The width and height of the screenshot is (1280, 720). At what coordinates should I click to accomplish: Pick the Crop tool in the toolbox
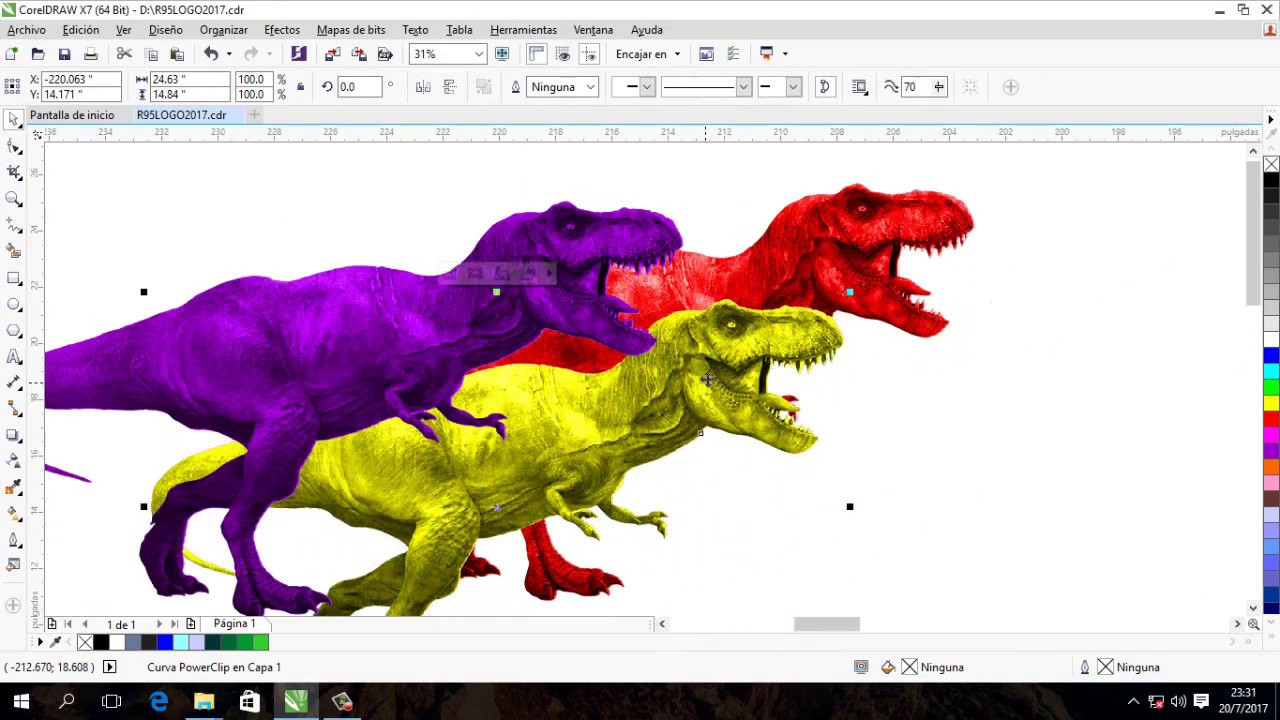[14, 173]
